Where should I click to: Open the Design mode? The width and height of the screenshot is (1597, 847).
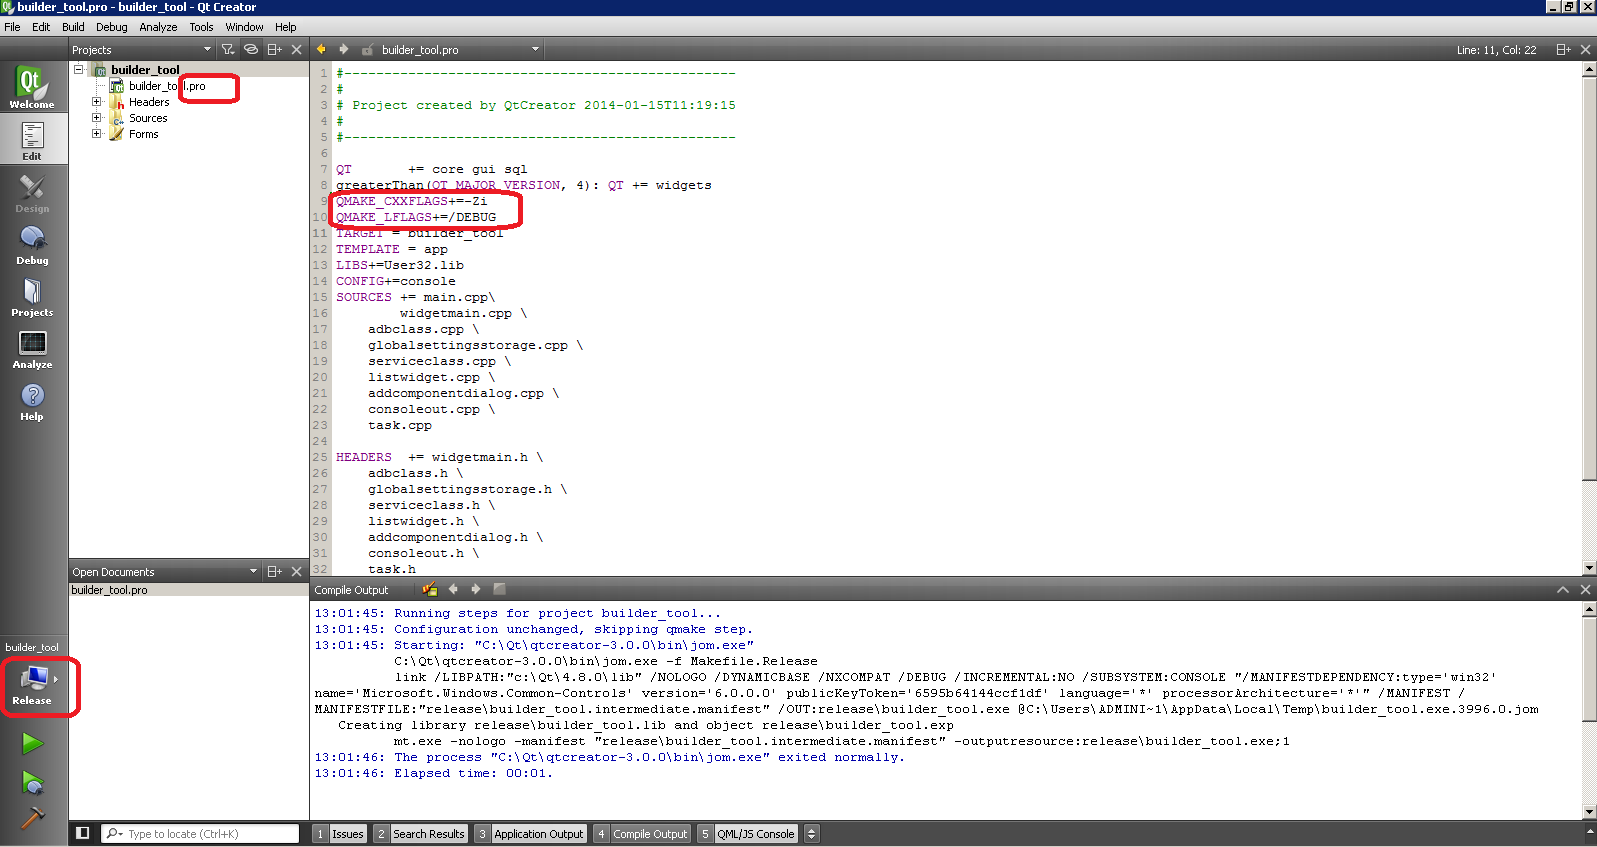tap(33, 191)
